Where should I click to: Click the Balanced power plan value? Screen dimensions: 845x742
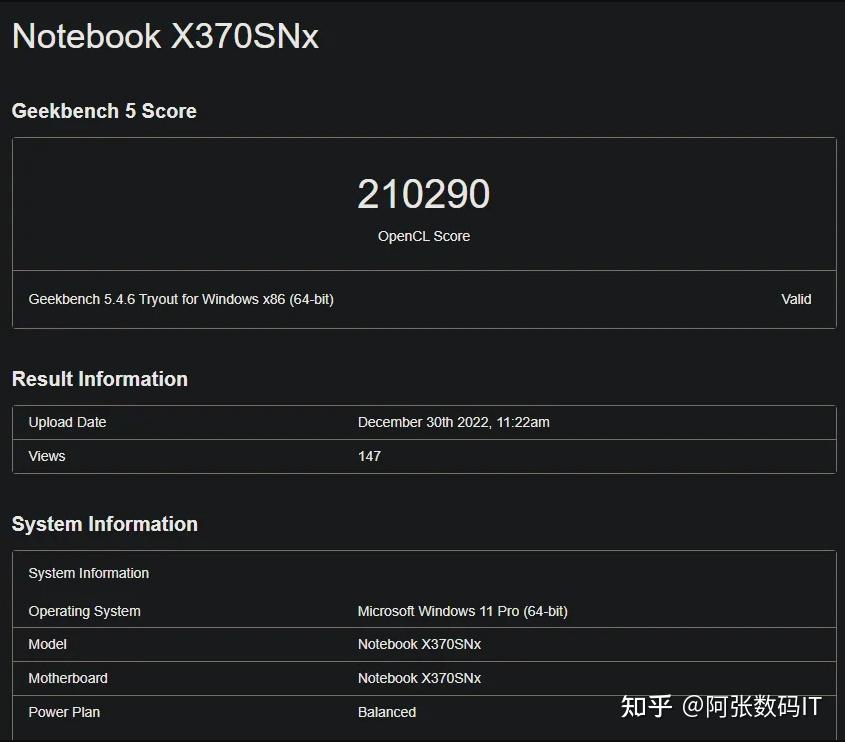[x=386, y=712]
